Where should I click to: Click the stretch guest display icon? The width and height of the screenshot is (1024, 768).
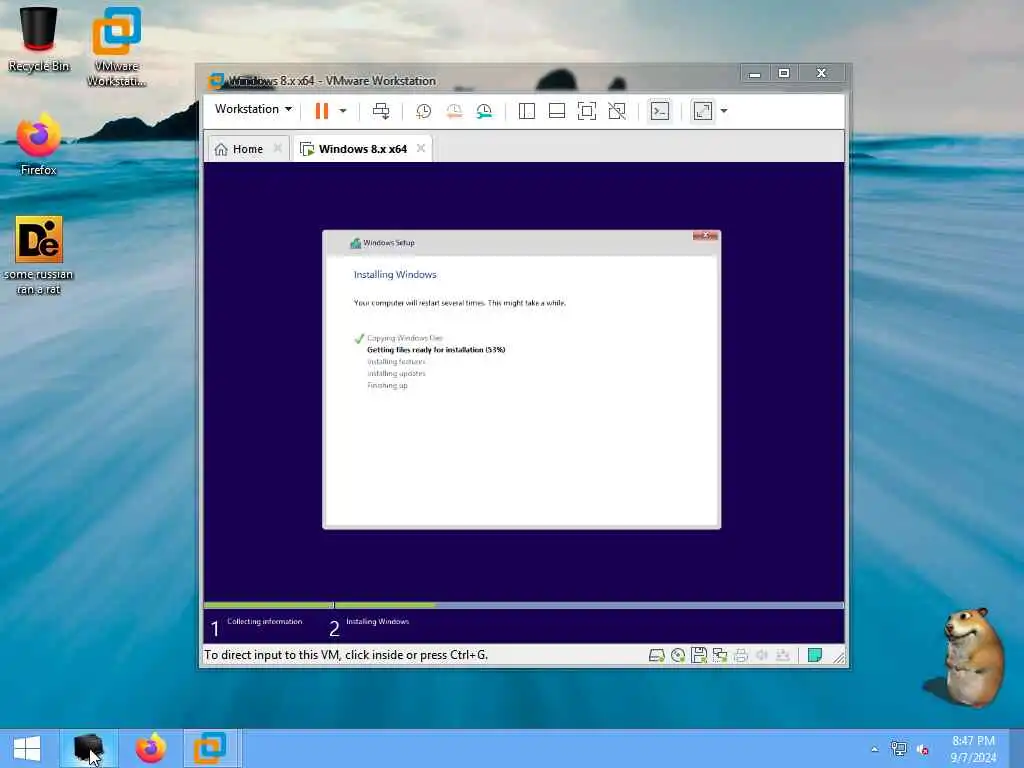click(x=703, y=111)
